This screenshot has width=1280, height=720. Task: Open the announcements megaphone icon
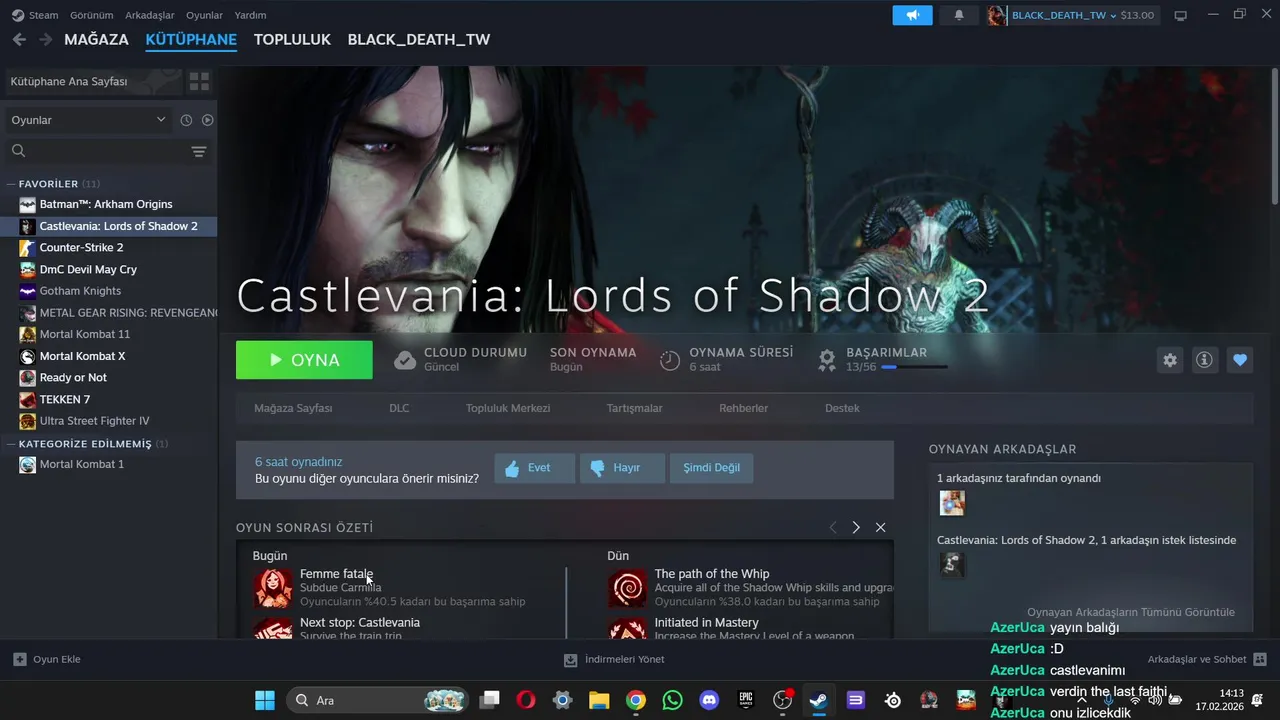912,15
